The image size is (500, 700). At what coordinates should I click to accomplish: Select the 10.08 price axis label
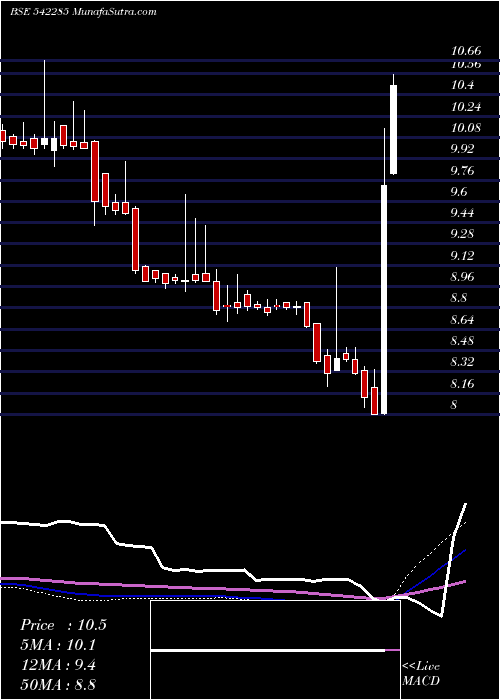466,128
